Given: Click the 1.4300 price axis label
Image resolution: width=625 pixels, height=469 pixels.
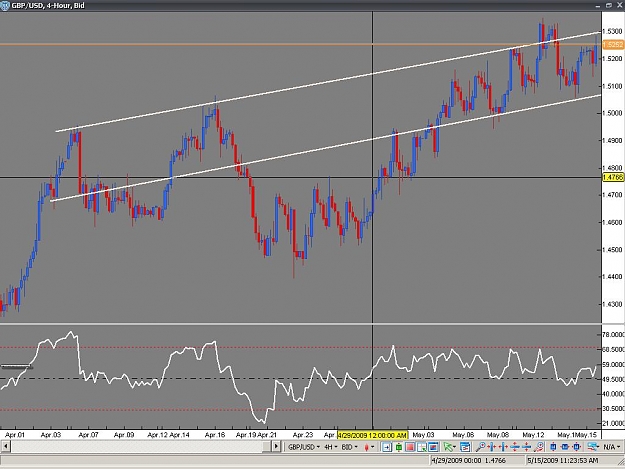Looking at the screenshot, I should tap(612, 304).
